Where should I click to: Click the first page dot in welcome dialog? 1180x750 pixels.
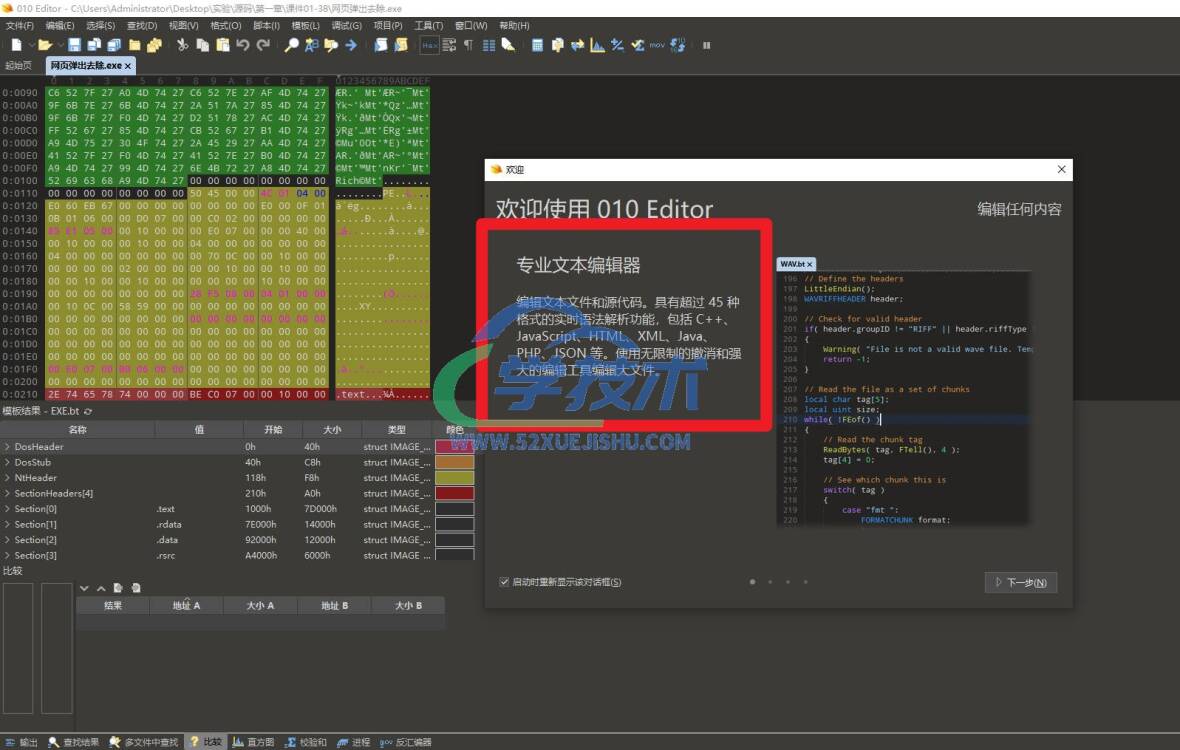click(753, 581)
